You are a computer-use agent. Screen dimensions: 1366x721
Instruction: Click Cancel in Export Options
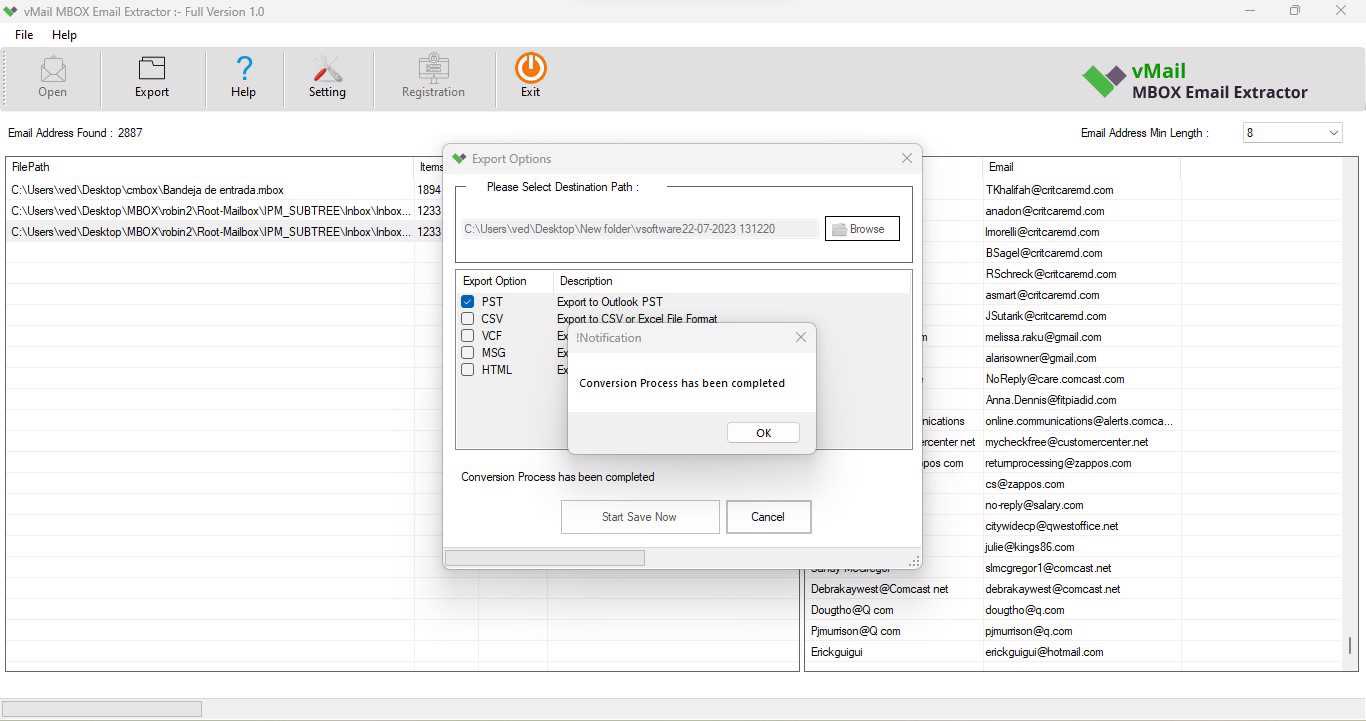click(x=768, y=517)
